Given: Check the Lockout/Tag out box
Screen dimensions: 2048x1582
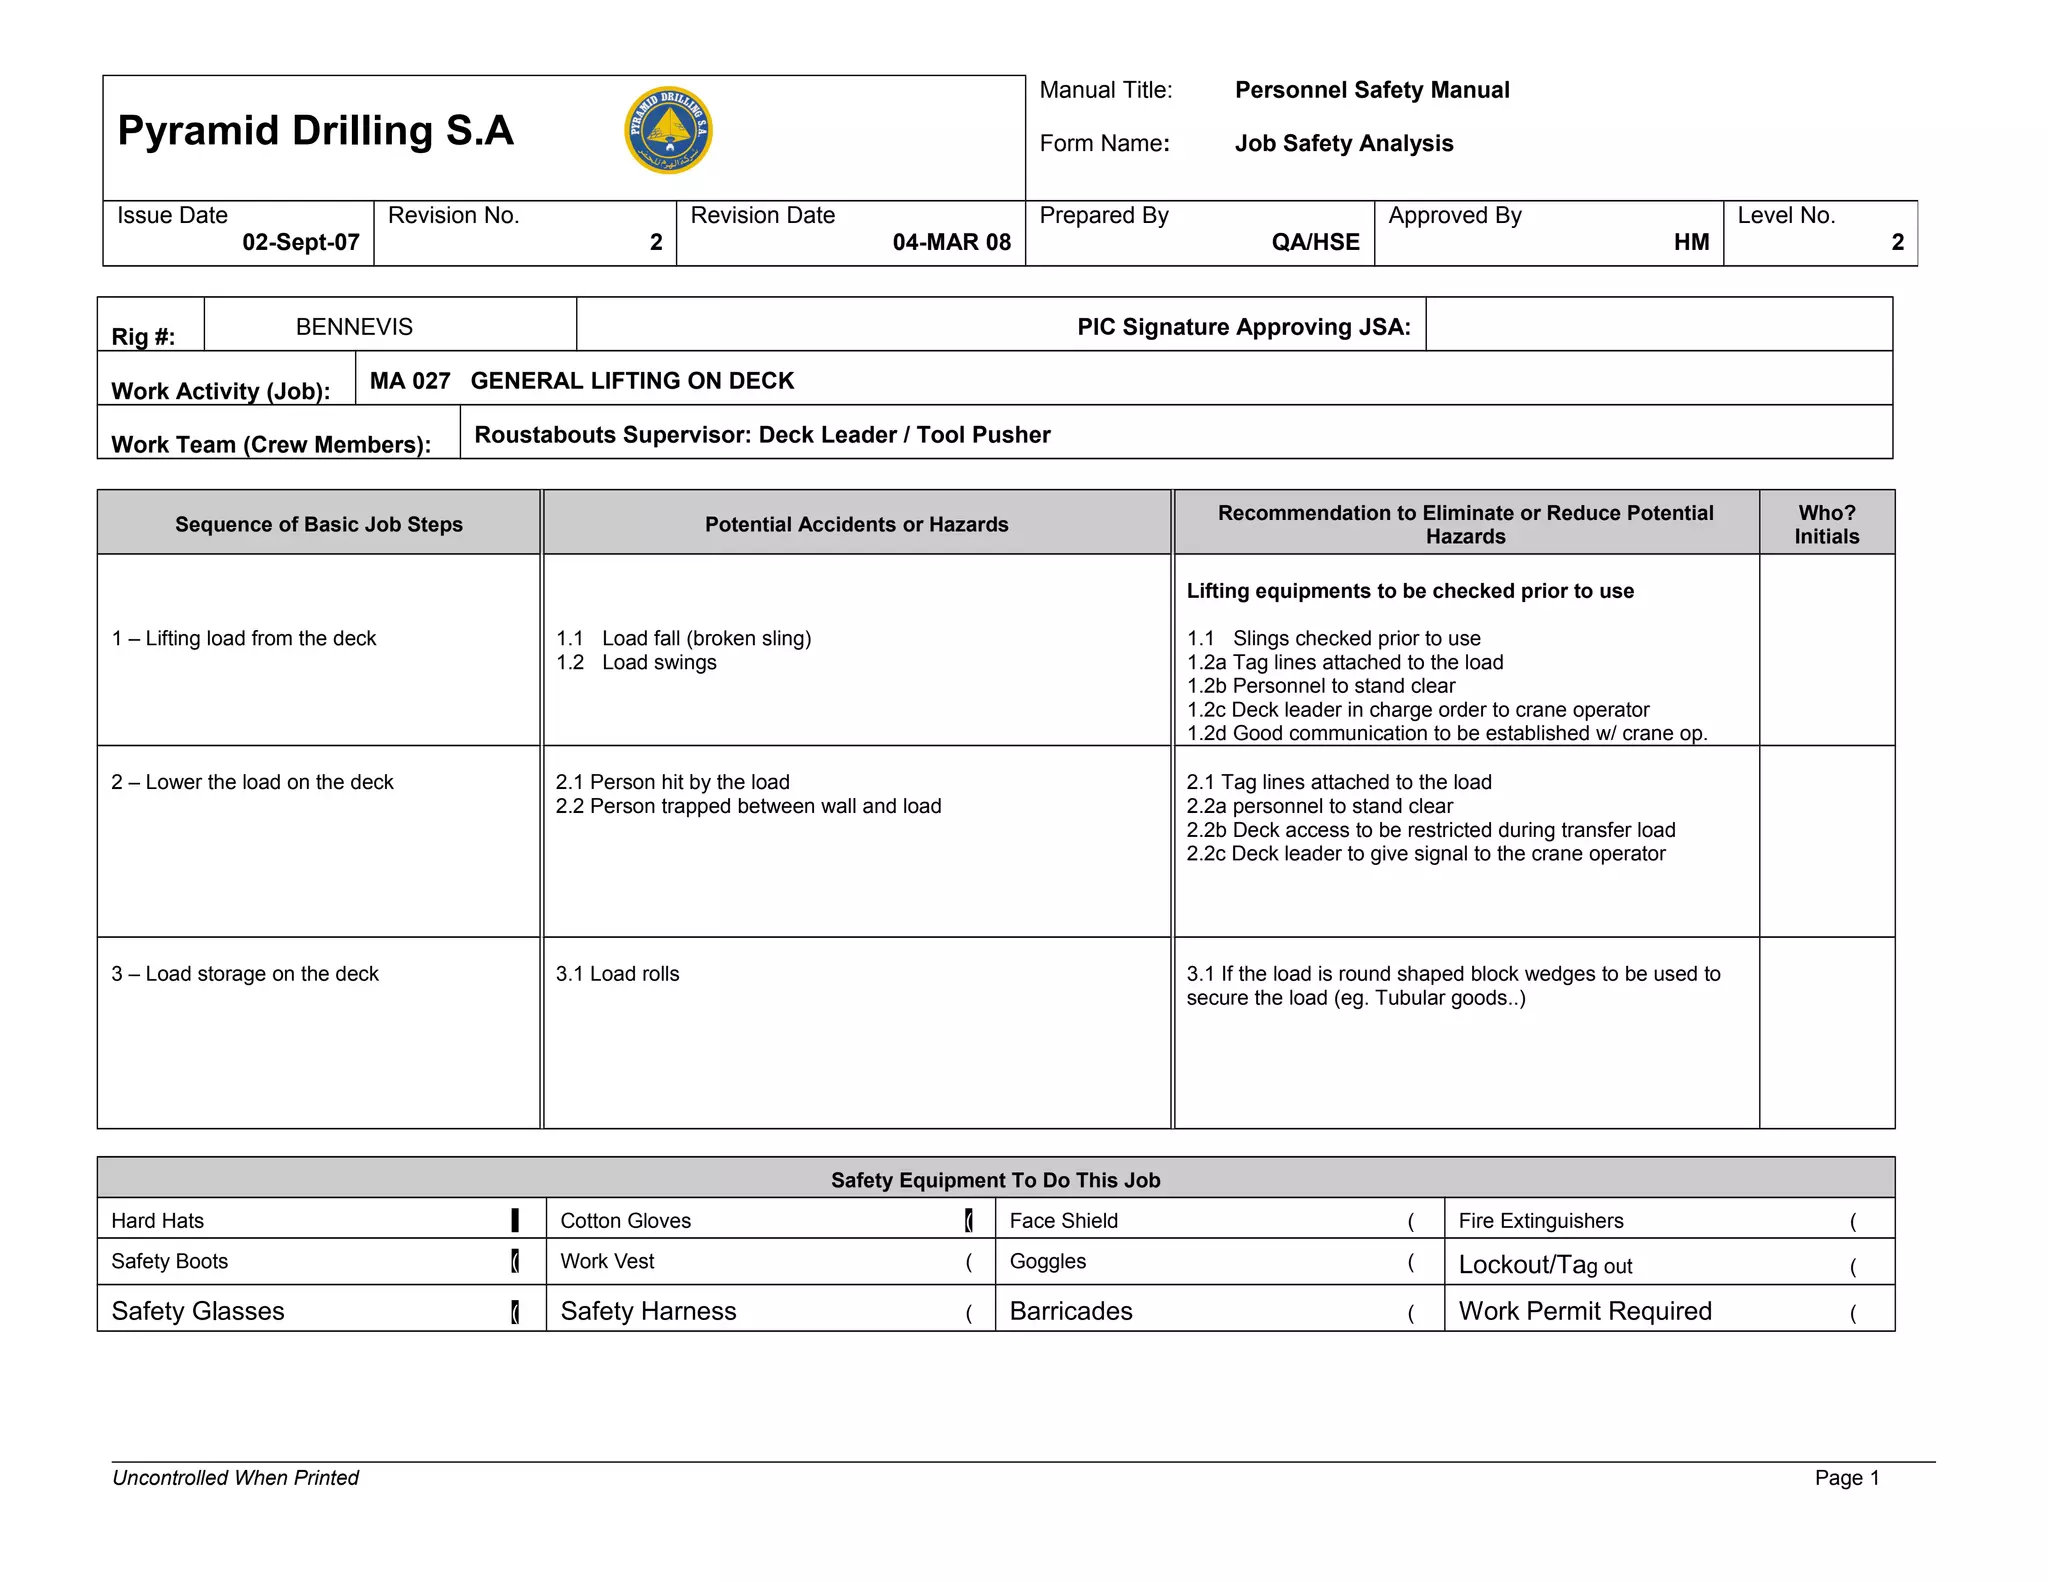Looking at the screenshot, I should [1853, 1267].
